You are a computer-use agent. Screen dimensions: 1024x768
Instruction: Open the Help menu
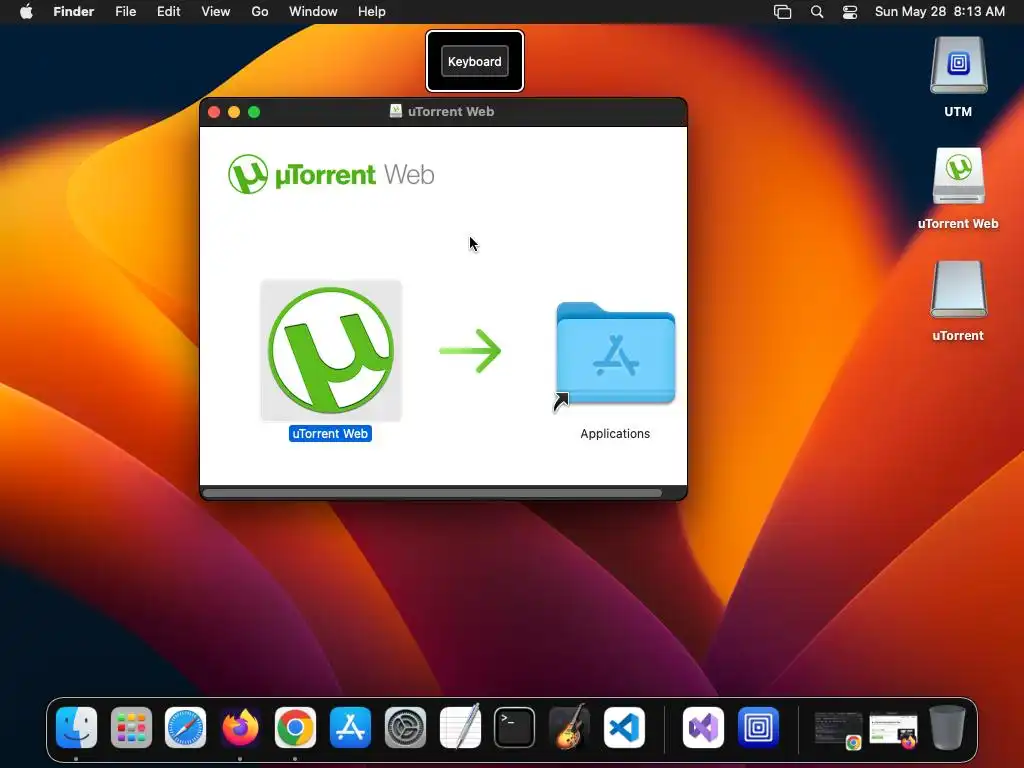tap(372, 12)
